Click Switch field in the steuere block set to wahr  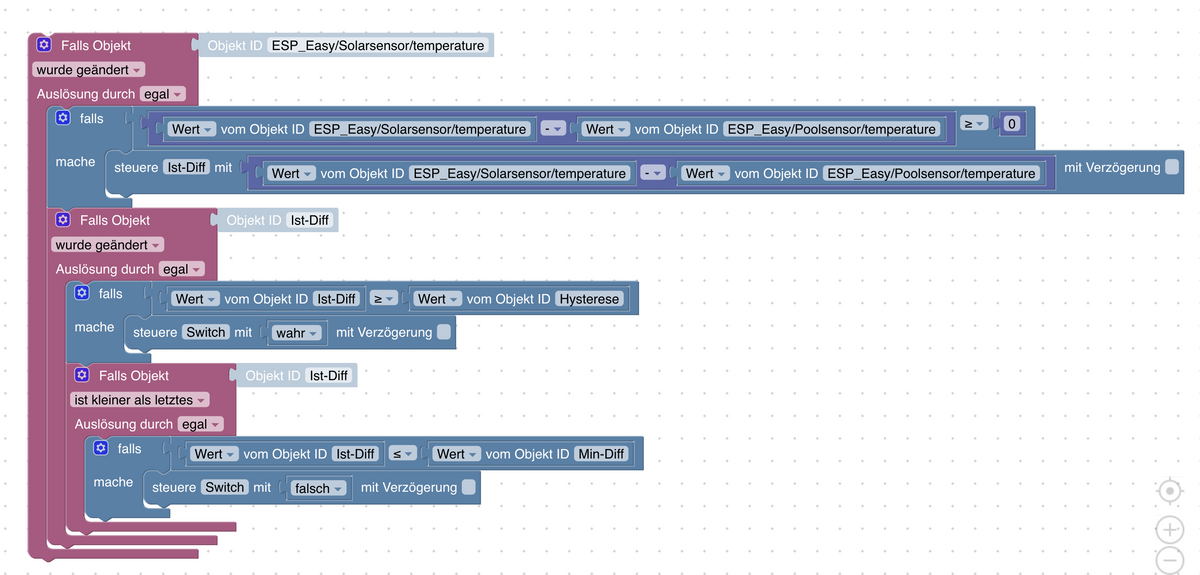tap(206, 332)
